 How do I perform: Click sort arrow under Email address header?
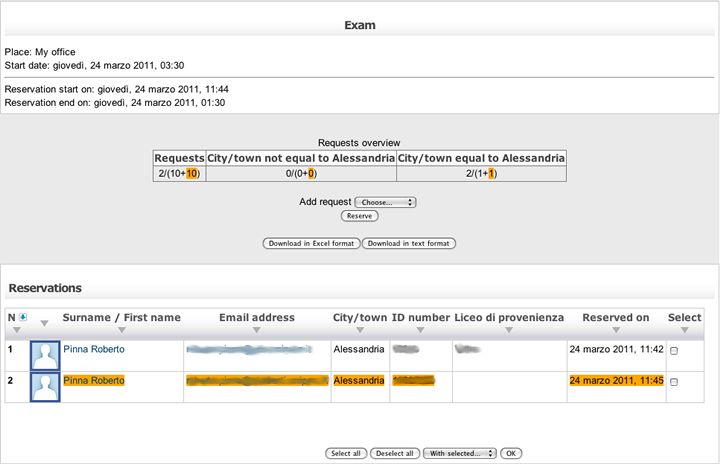pos(257,330)
